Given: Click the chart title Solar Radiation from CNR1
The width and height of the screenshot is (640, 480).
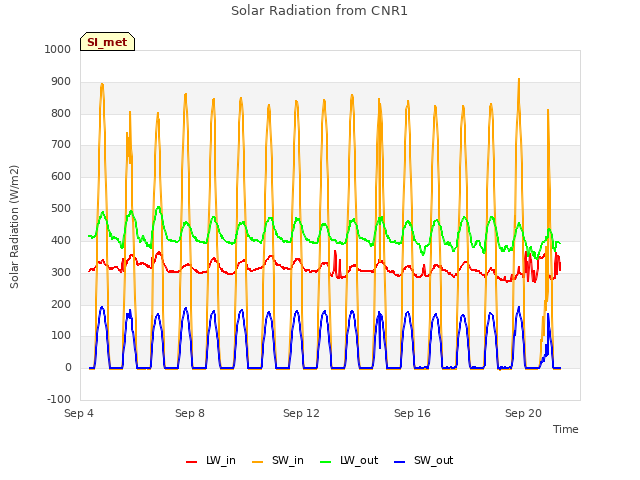Looking at the screenshot, I should click(x=319, y=11).
